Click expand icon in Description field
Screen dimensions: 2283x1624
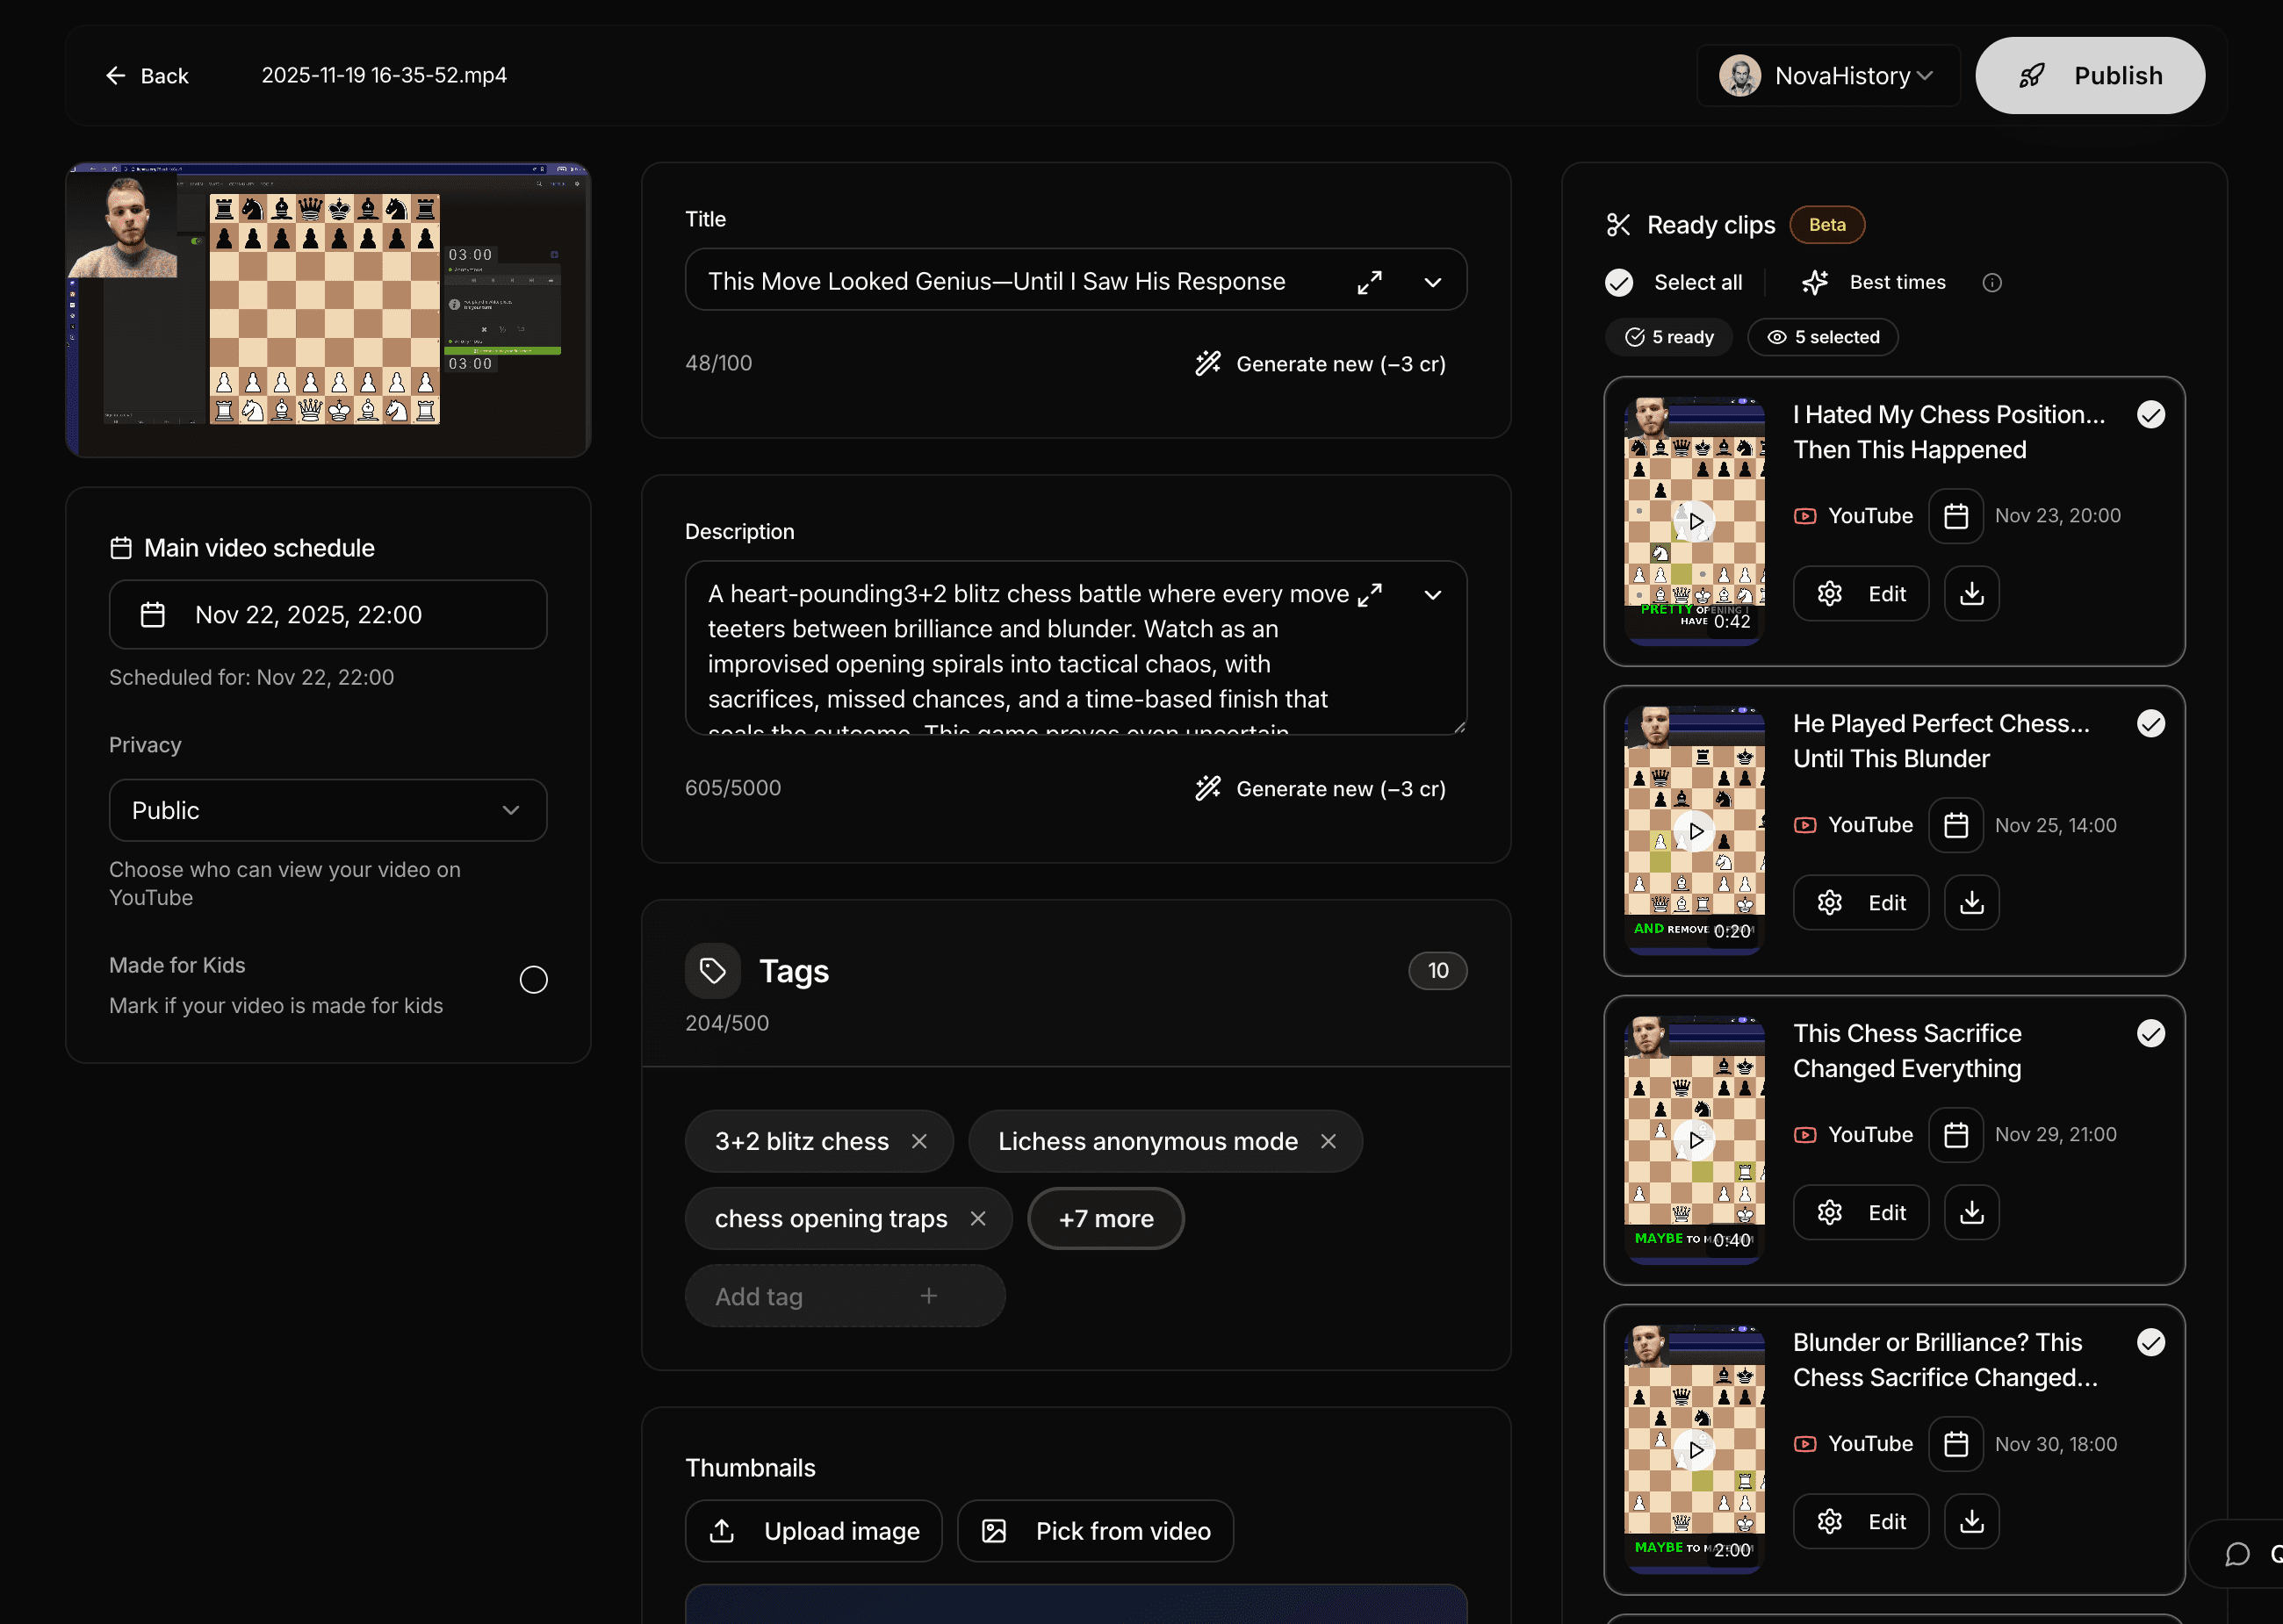pyautogui.click(x=1369, y=595)
